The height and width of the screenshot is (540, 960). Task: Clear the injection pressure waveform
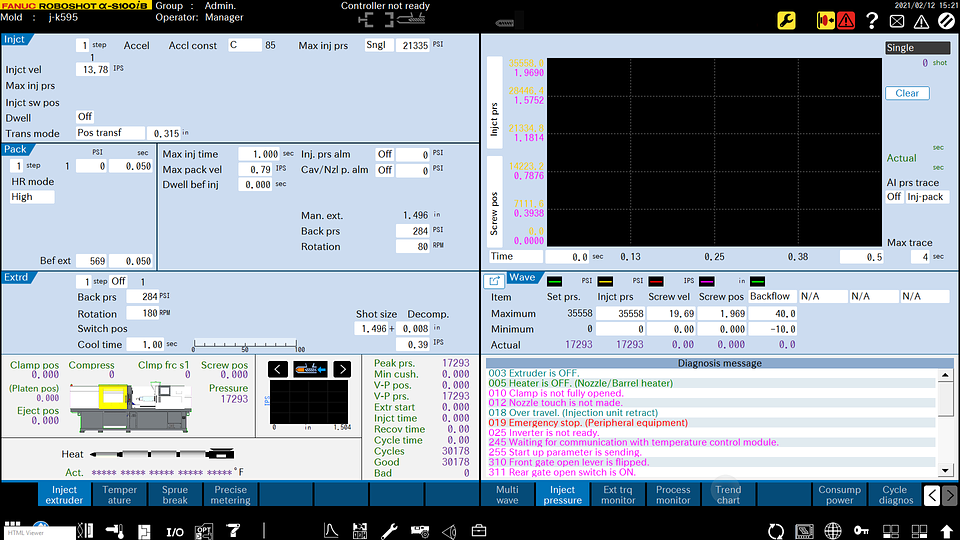coord(907,93)
